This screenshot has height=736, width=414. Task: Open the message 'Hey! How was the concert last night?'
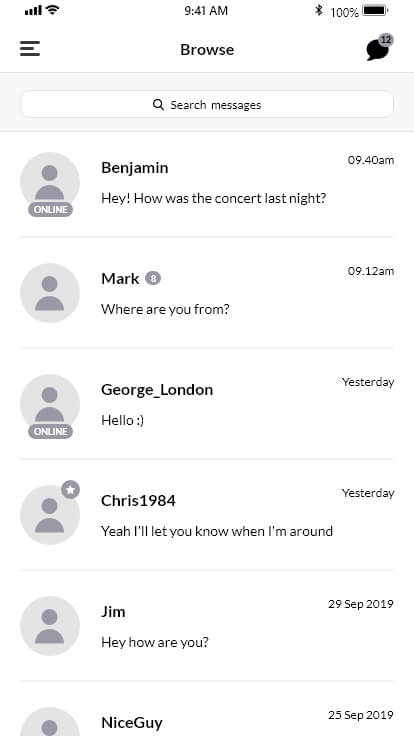(x=214, y=199)
